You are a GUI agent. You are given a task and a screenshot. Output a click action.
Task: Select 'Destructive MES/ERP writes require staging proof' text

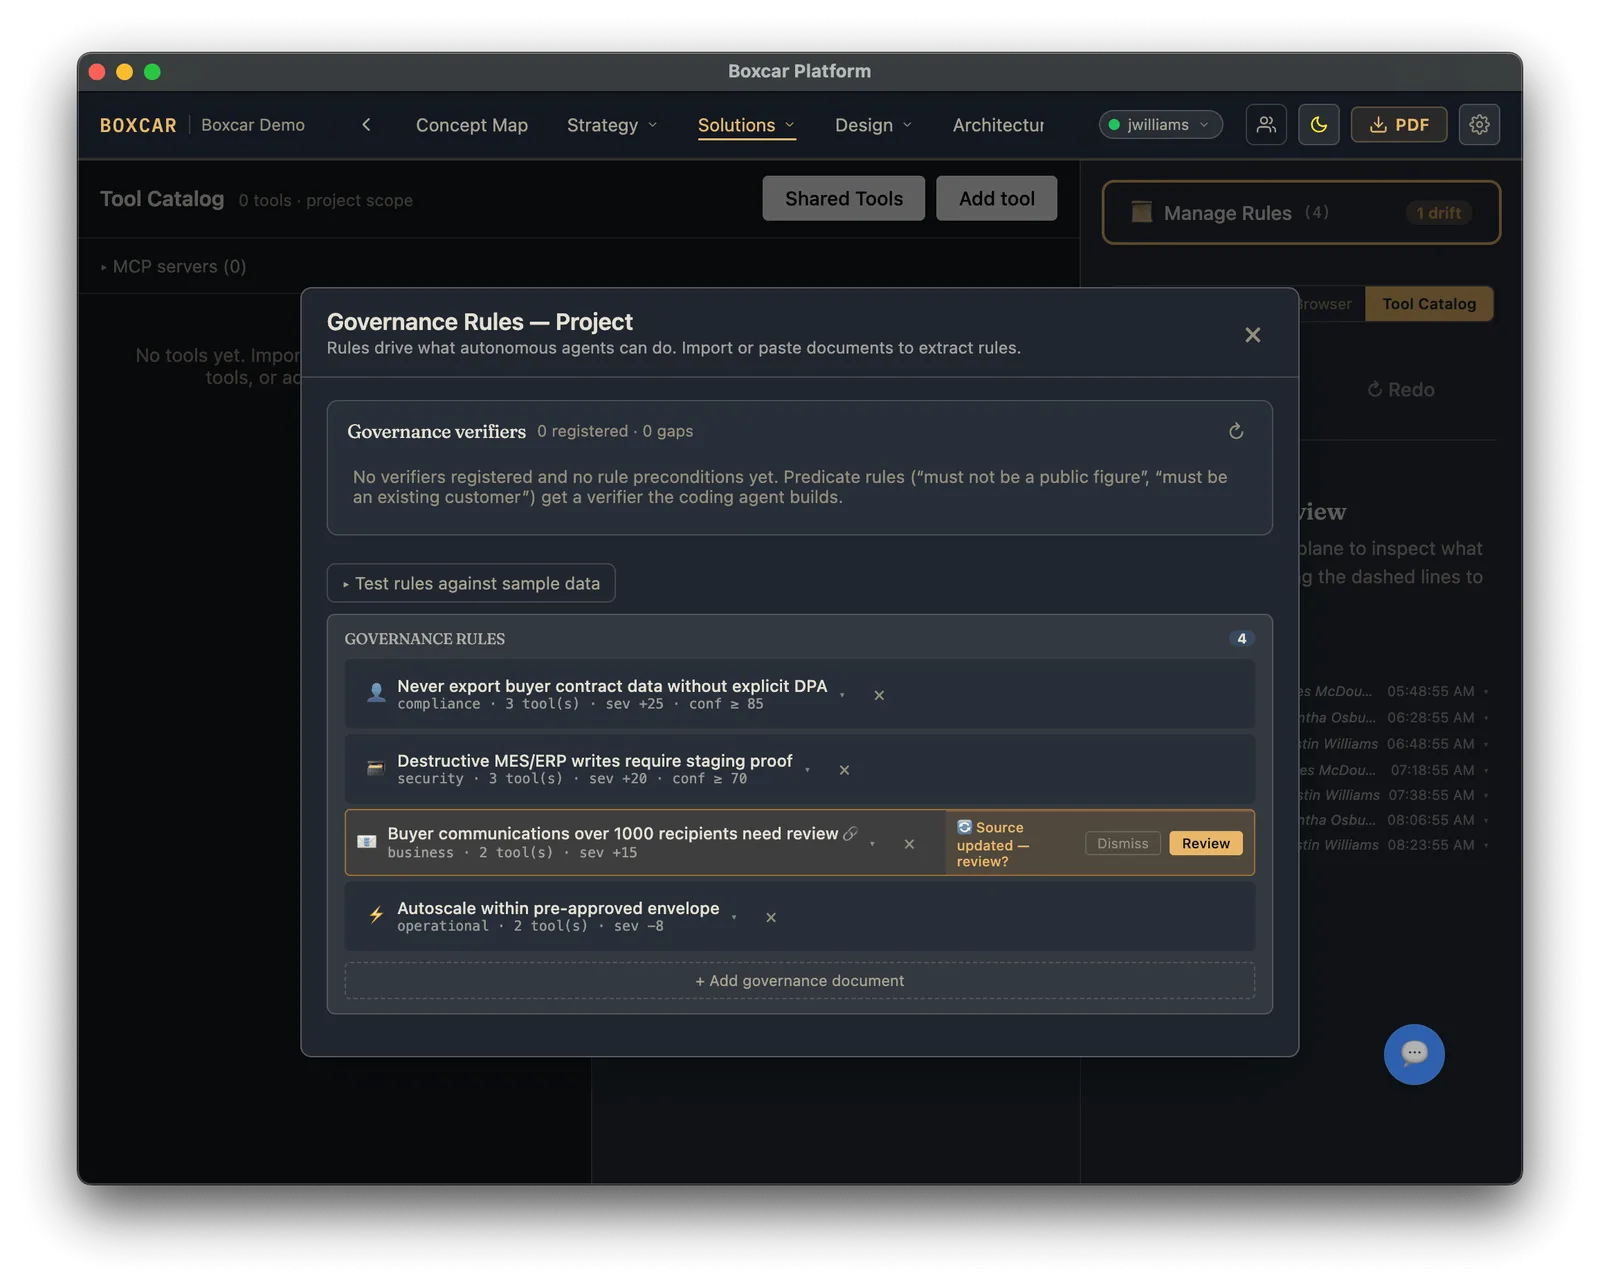coord(595,761)
